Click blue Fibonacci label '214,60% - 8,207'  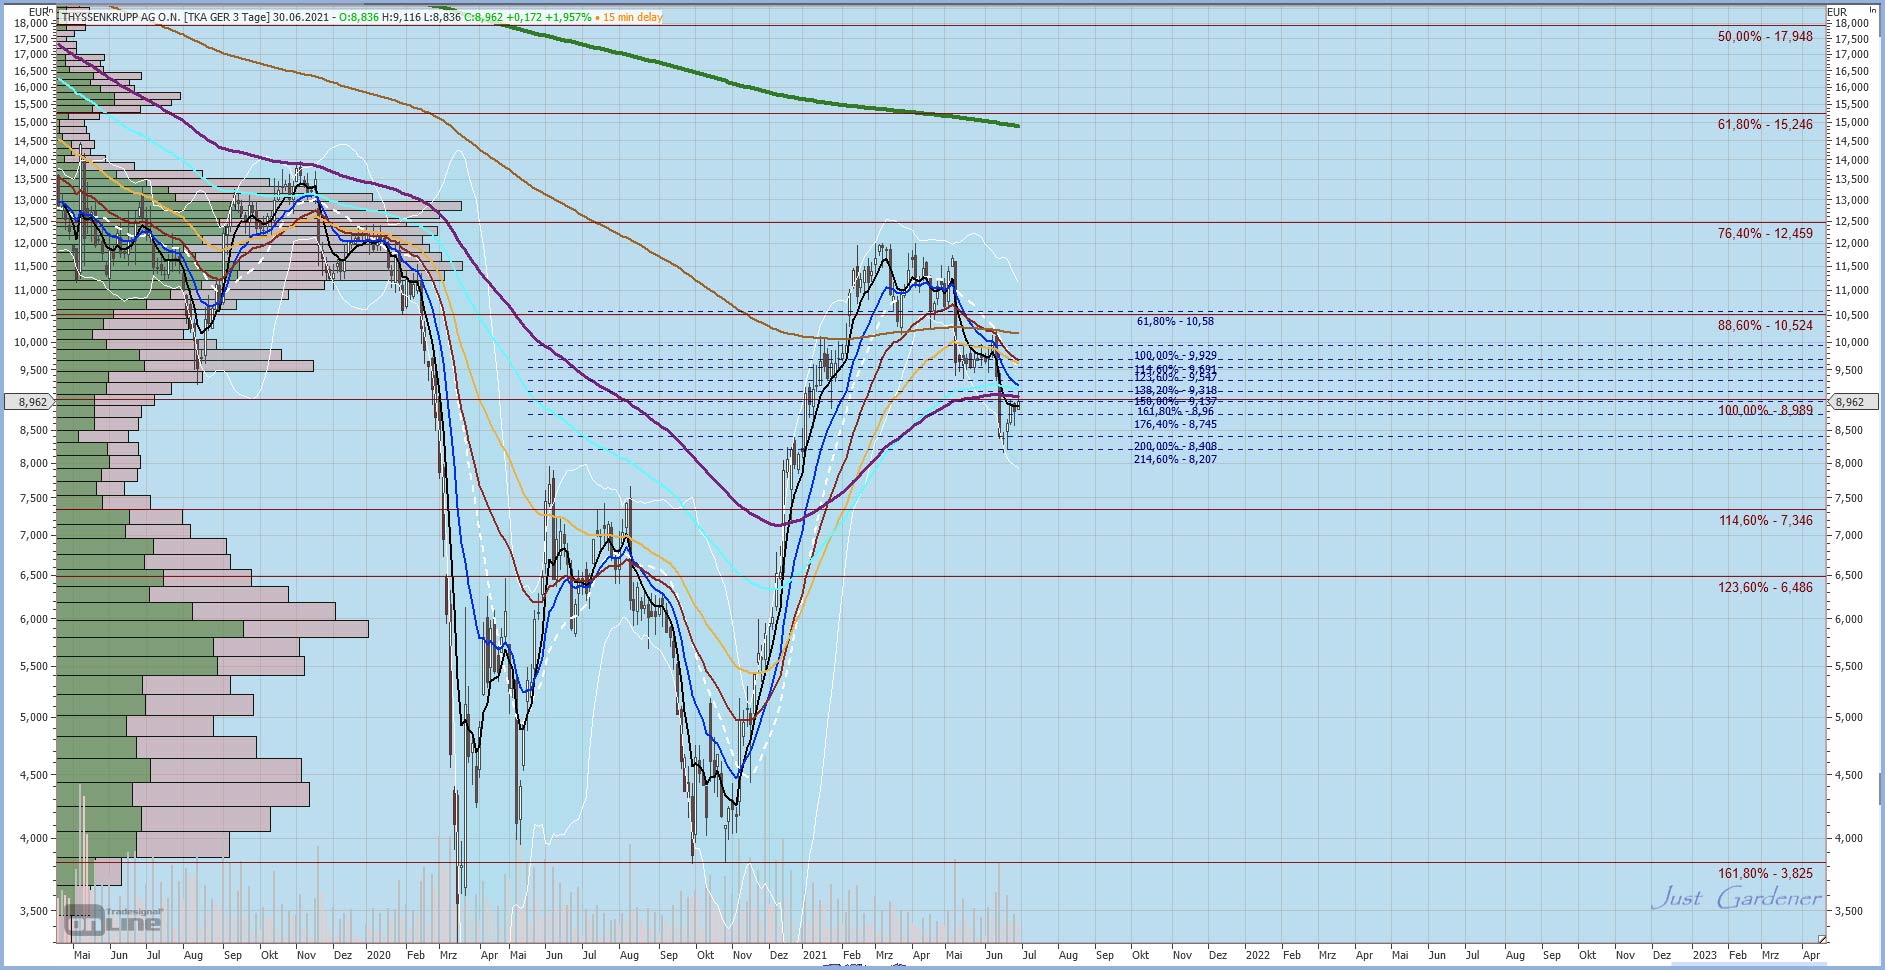1175,460
